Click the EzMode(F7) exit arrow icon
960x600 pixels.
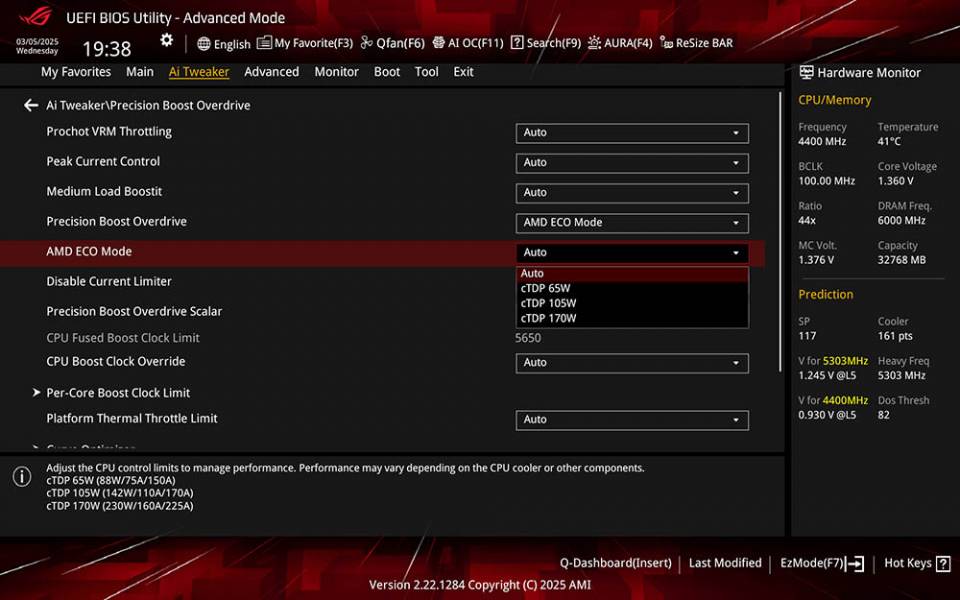855,563
